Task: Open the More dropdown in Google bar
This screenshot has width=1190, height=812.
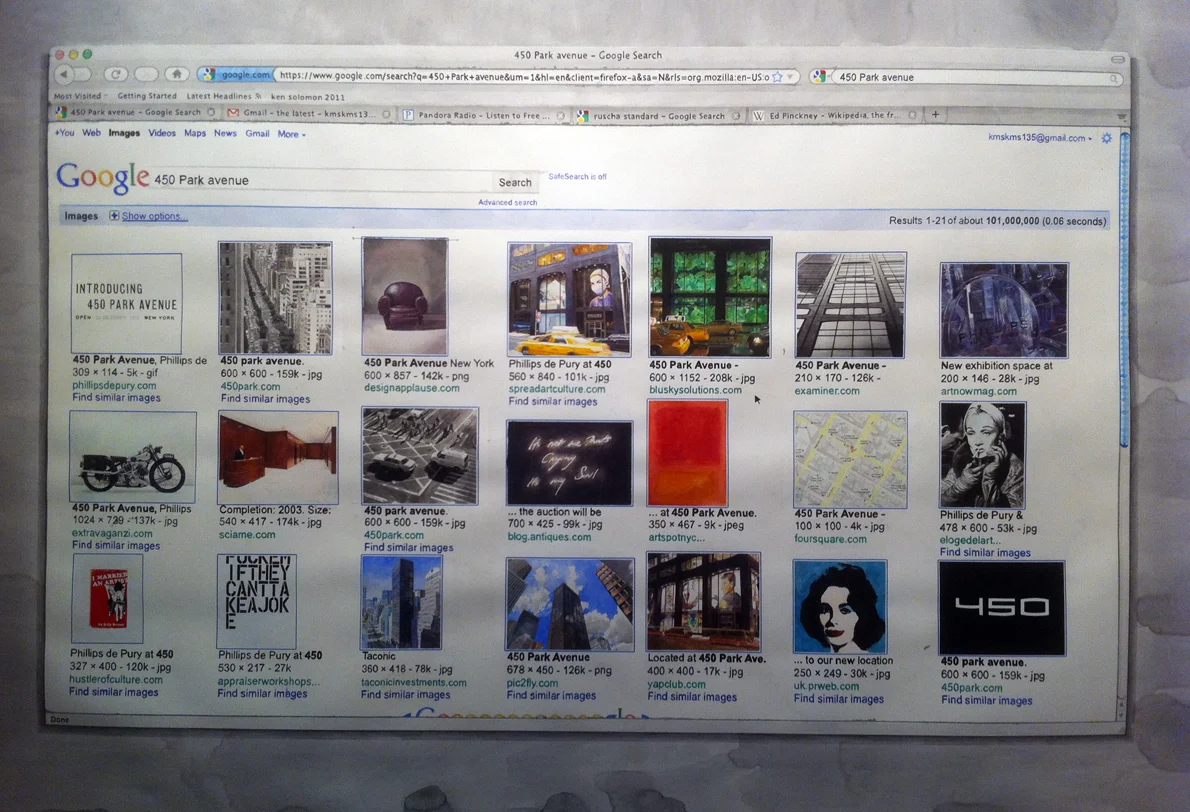Action: click(x=291, y=134)
